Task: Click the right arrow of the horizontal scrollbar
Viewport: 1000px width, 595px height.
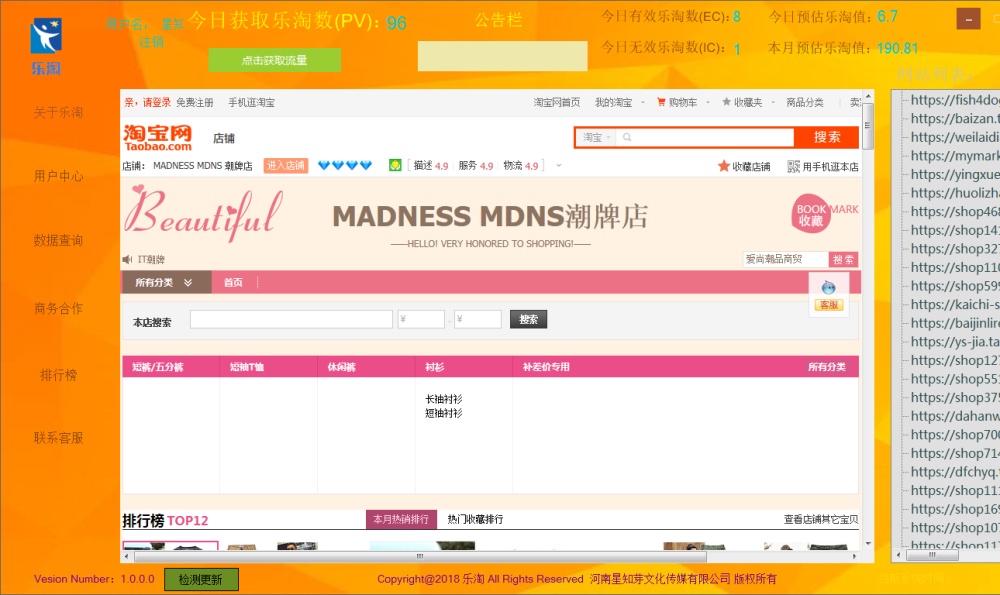Action: click(x=855, y=556)
